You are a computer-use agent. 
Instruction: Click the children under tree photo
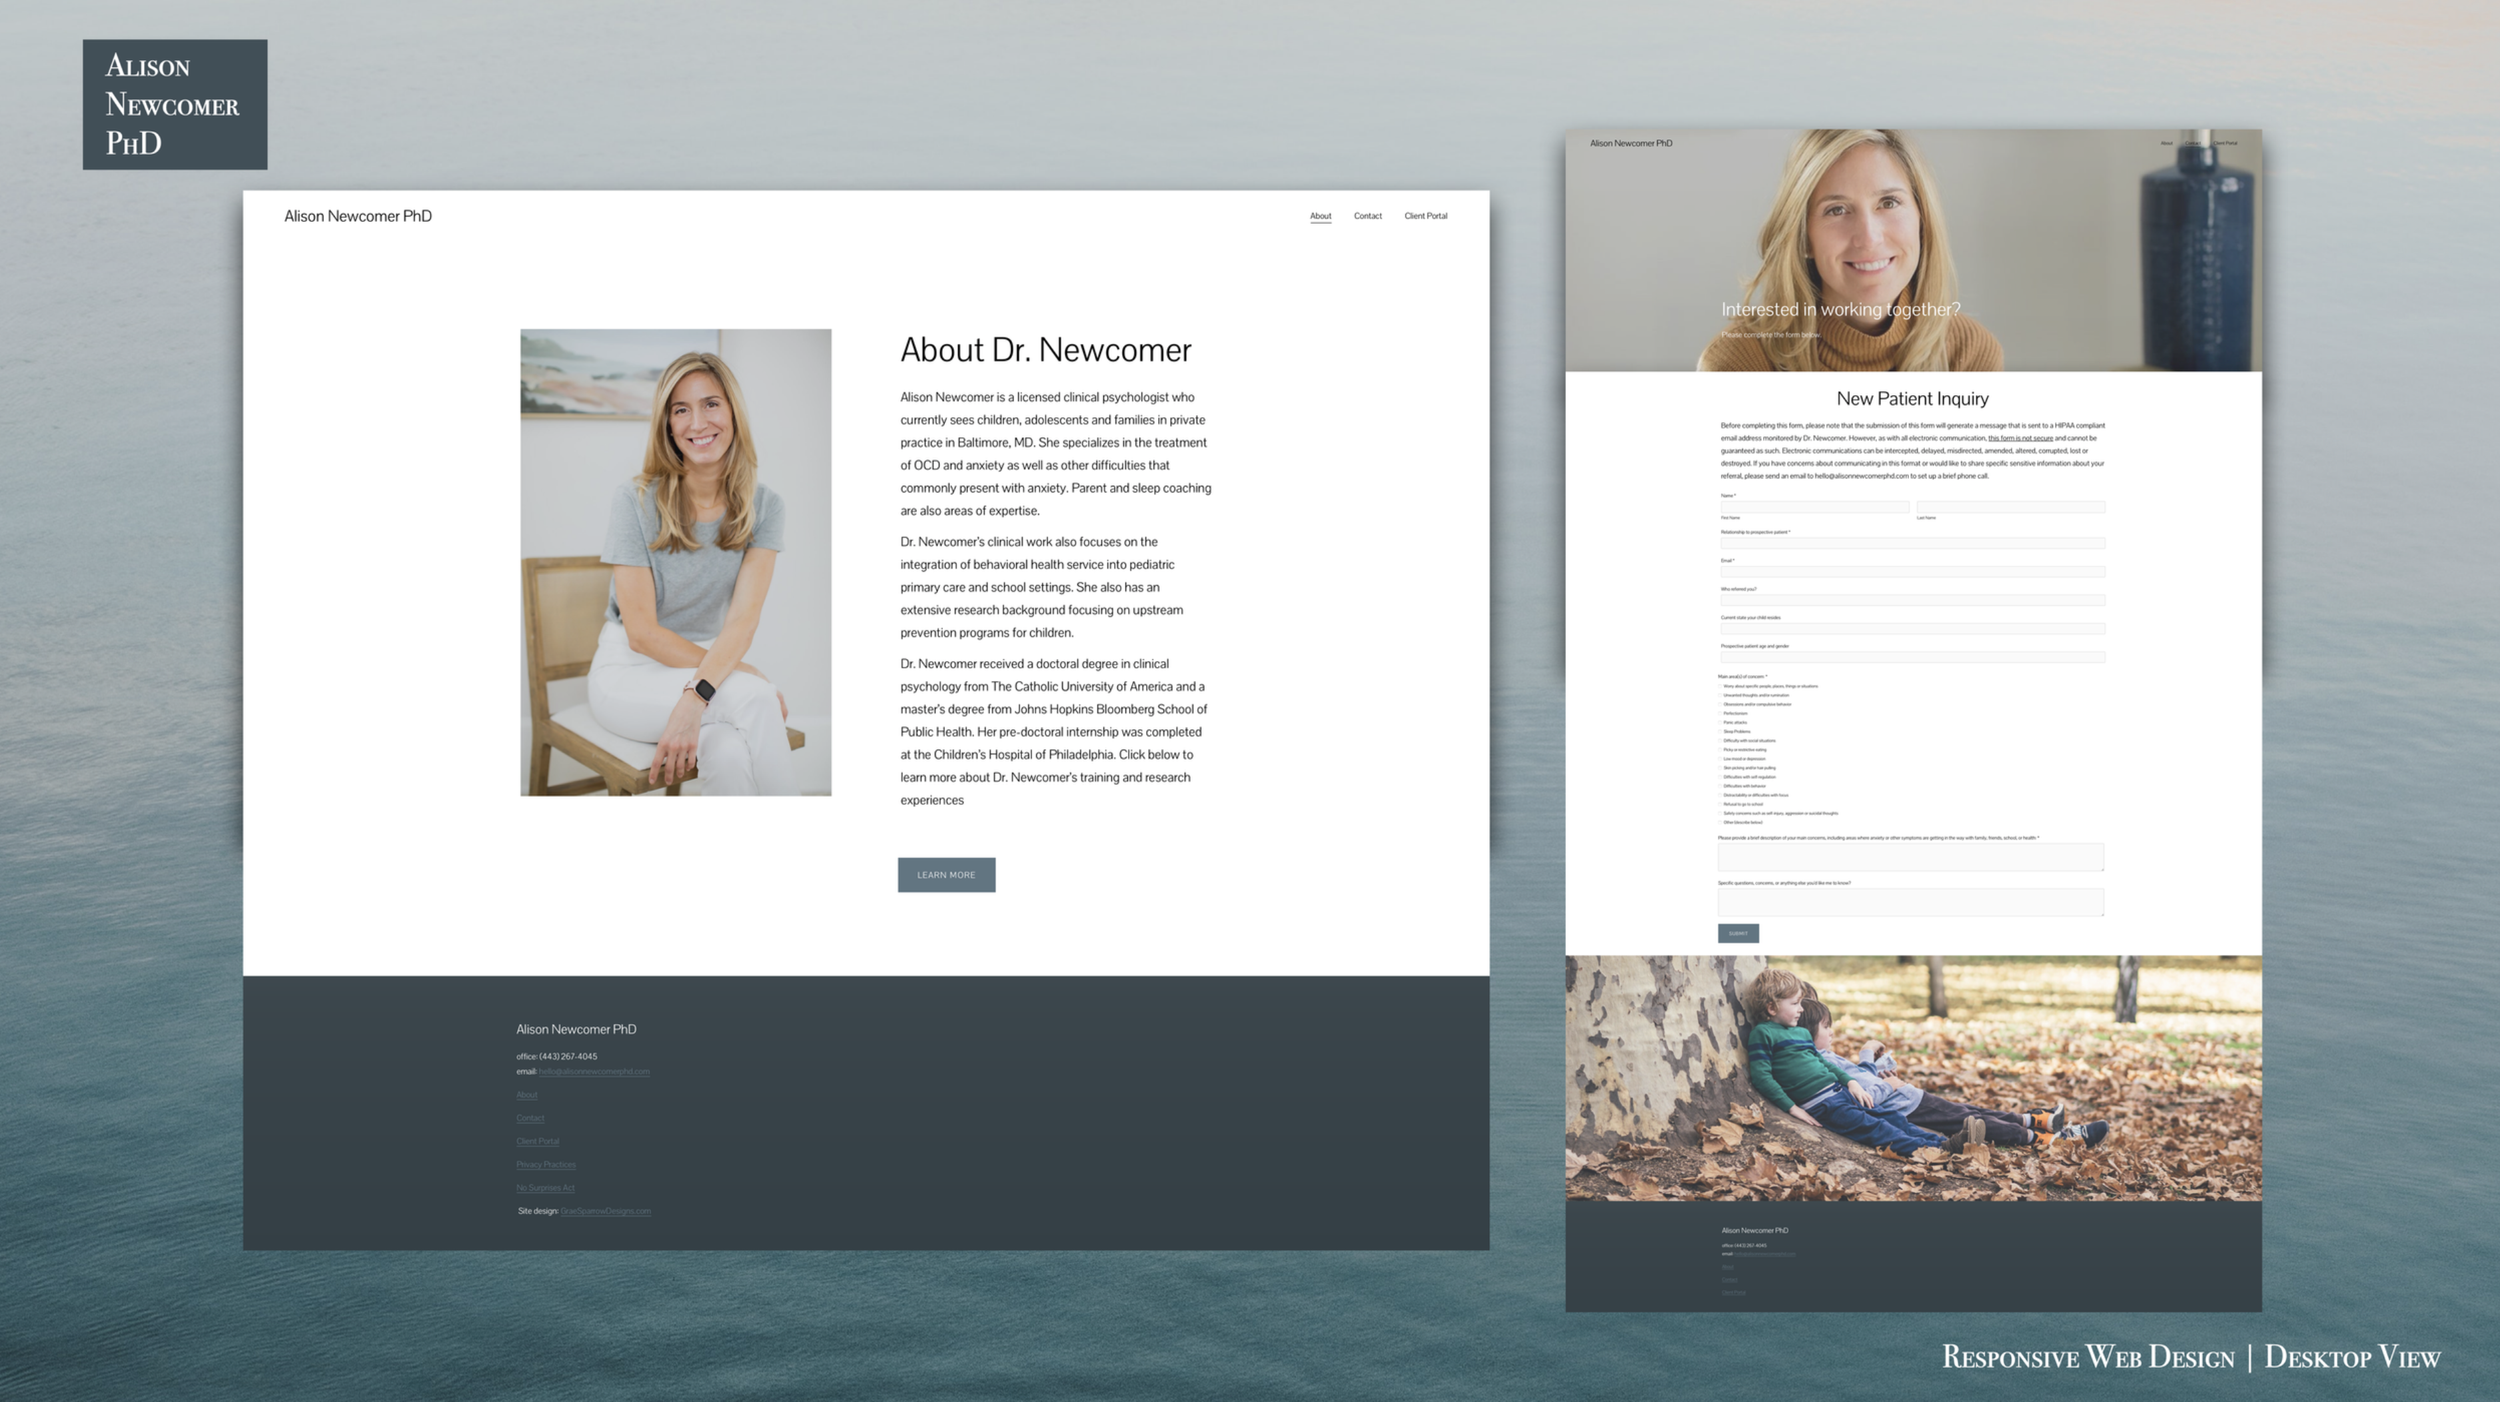pos(1912,1078)
